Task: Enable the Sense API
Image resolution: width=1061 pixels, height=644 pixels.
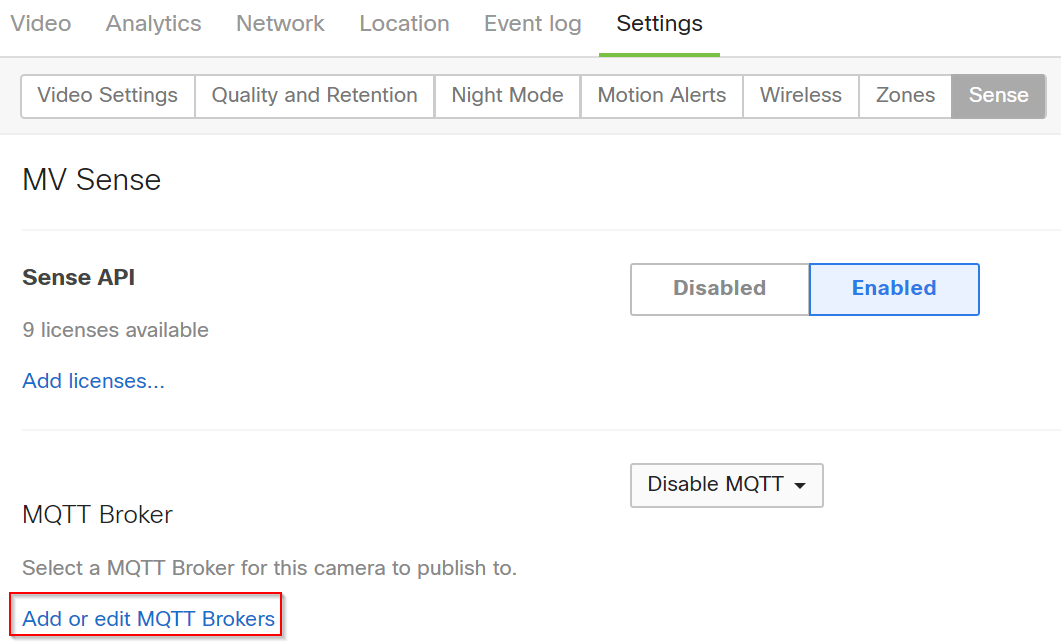Action: tap(893, 288)
